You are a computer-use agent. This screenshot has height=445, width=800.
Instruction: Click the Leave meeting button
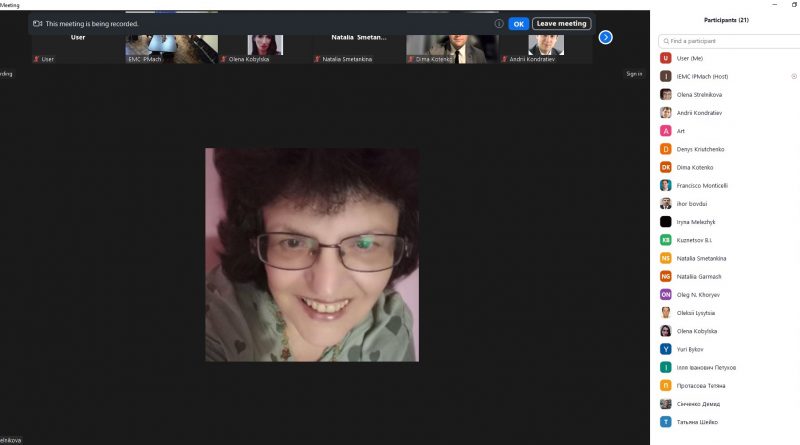pyautogui.click(x=561, y=23)
